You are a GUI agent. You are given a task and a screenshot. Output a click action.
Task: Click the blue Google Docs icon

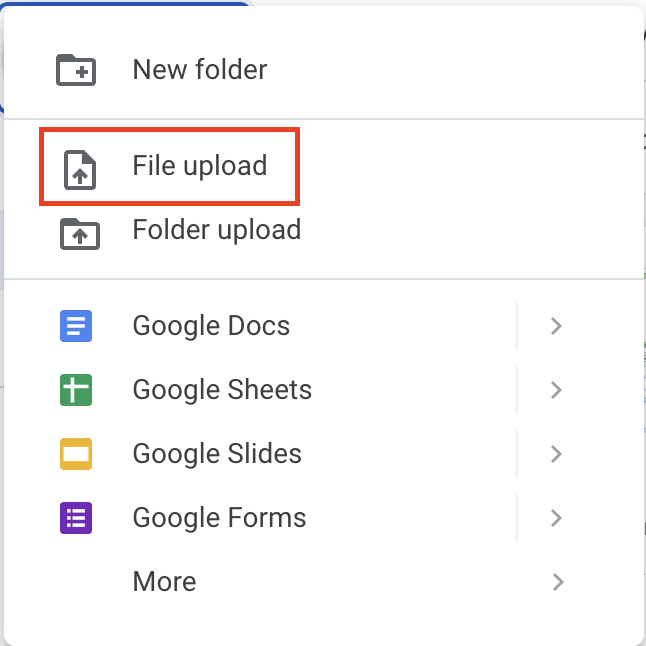pos(76,326)
